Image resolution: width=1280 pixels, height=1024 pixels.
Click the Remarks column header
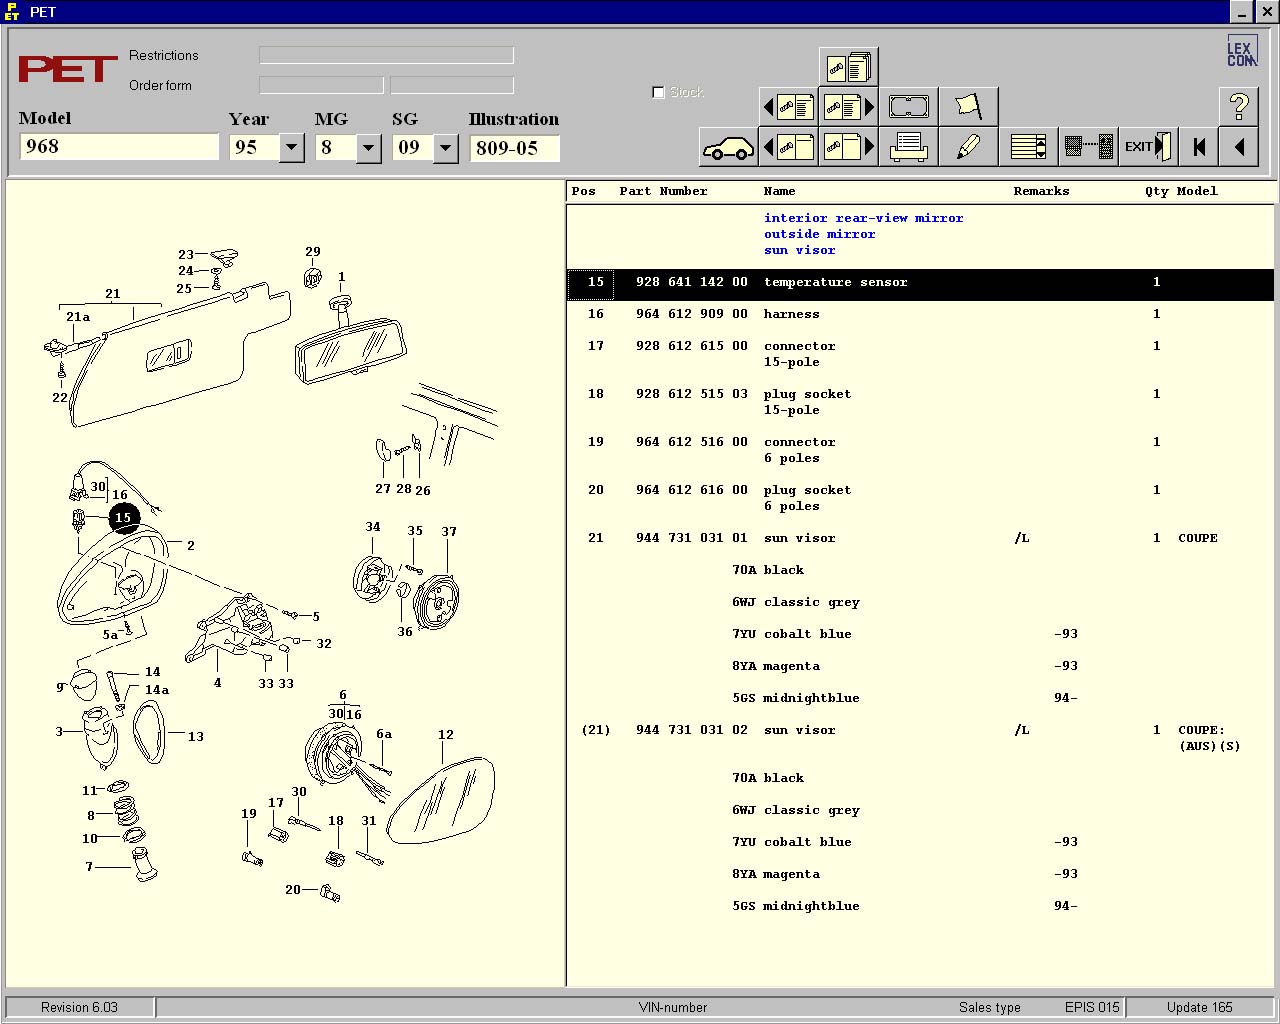[x=1041, y=191]
